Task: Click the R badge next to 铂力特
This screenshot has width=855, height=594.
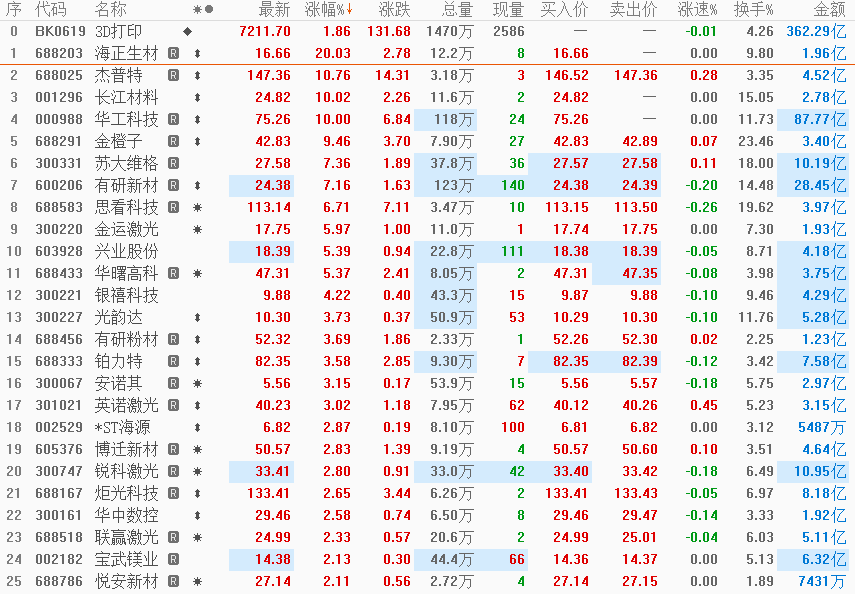Action: [x=173, y=361]
